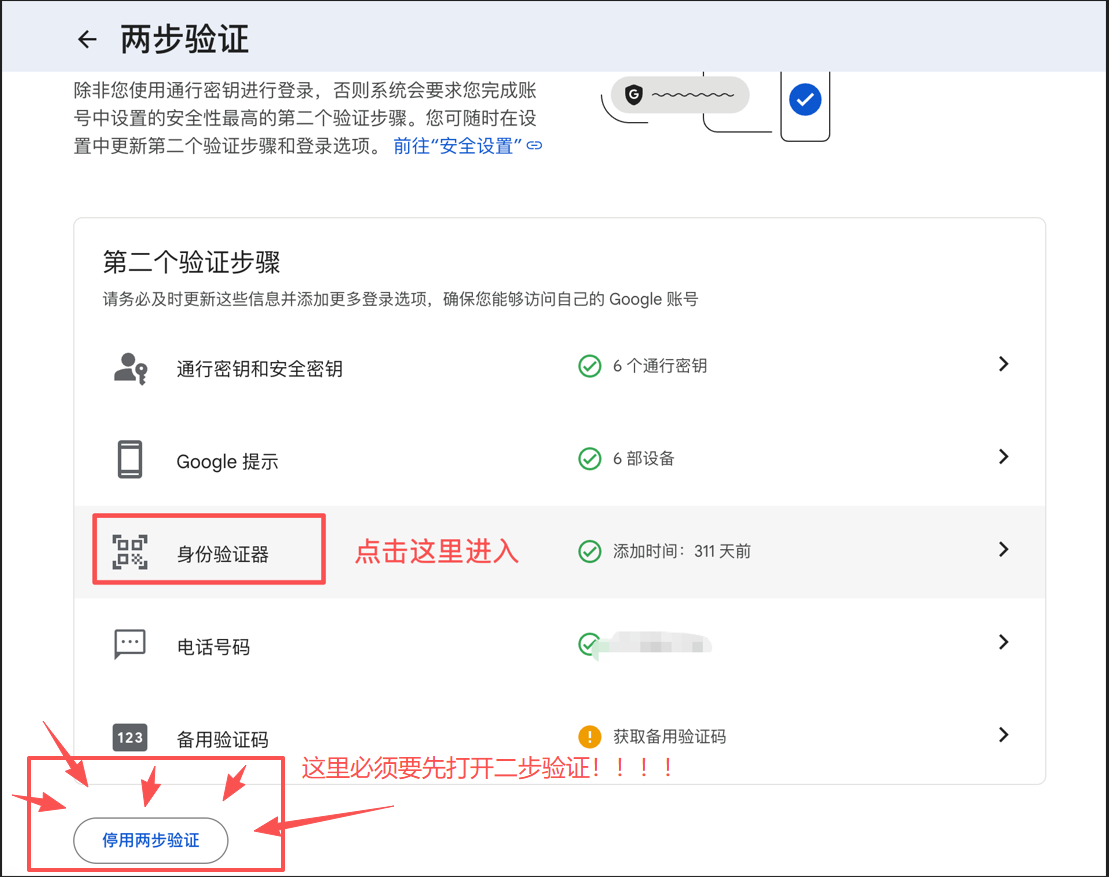Click the 第二个验证步骤 section heading
The height and width of the screenshot is (877, 1109).
point(192,262)
